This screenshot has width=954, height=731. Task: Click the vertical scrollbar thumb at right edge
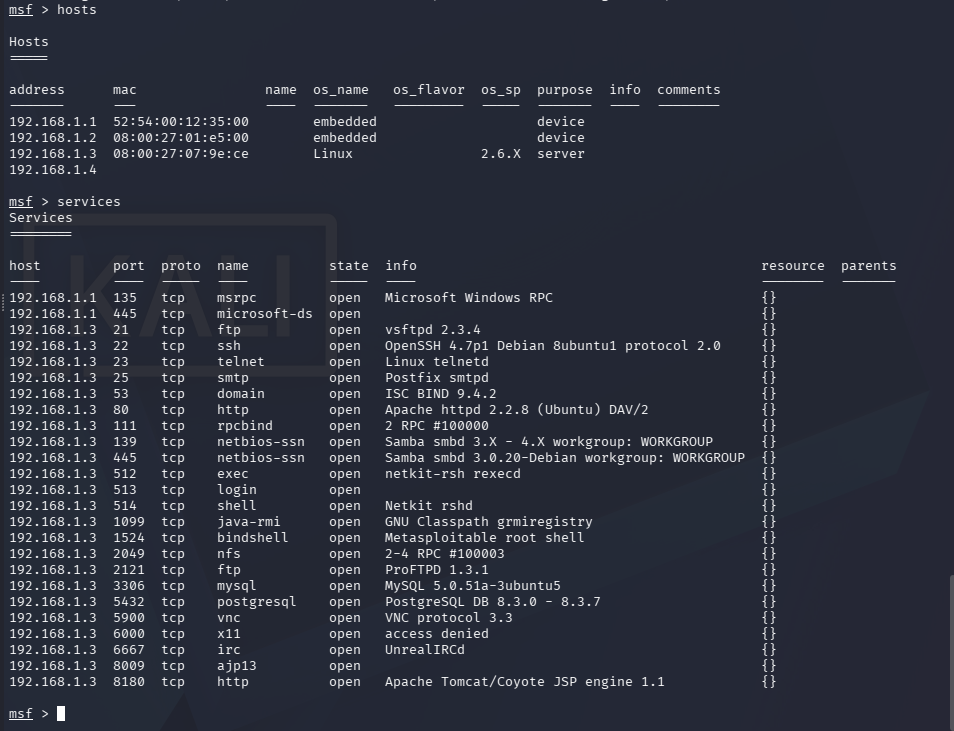951,651
